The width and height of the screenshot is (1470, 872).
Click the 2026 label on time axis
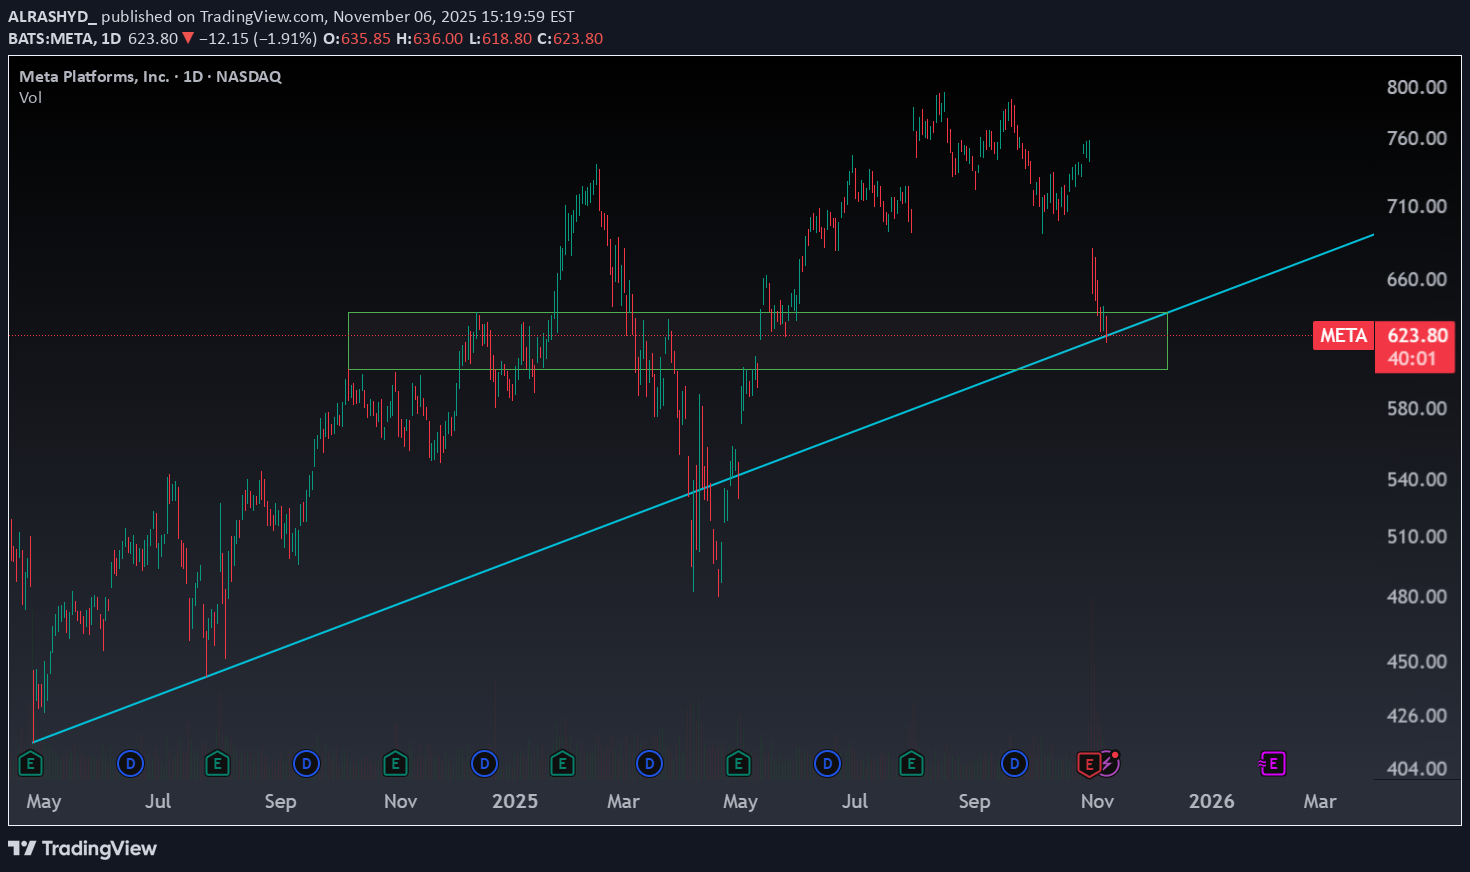[1211, 801]
